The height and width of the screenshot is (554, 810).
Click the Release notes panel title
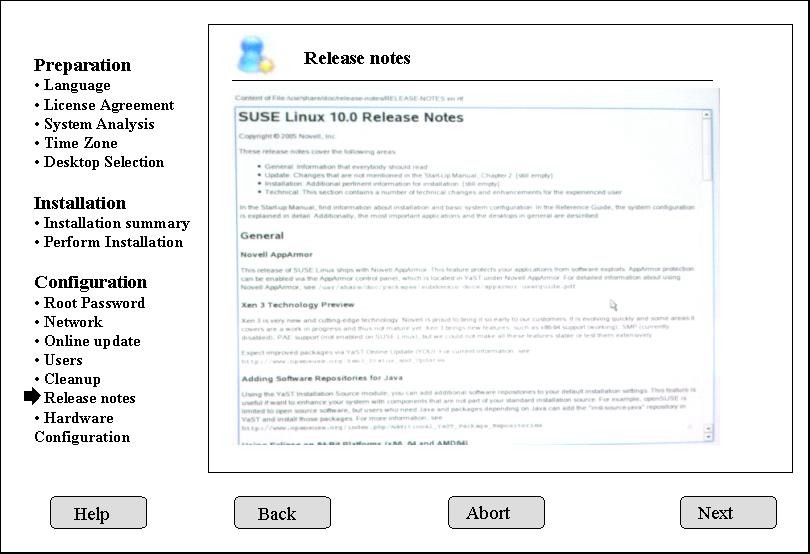357,58
